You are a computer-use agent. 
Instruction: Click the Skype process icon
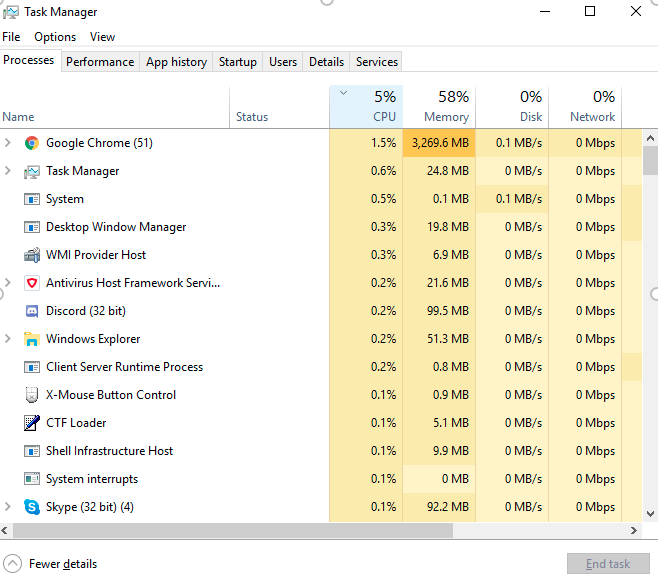pos(32,507)
